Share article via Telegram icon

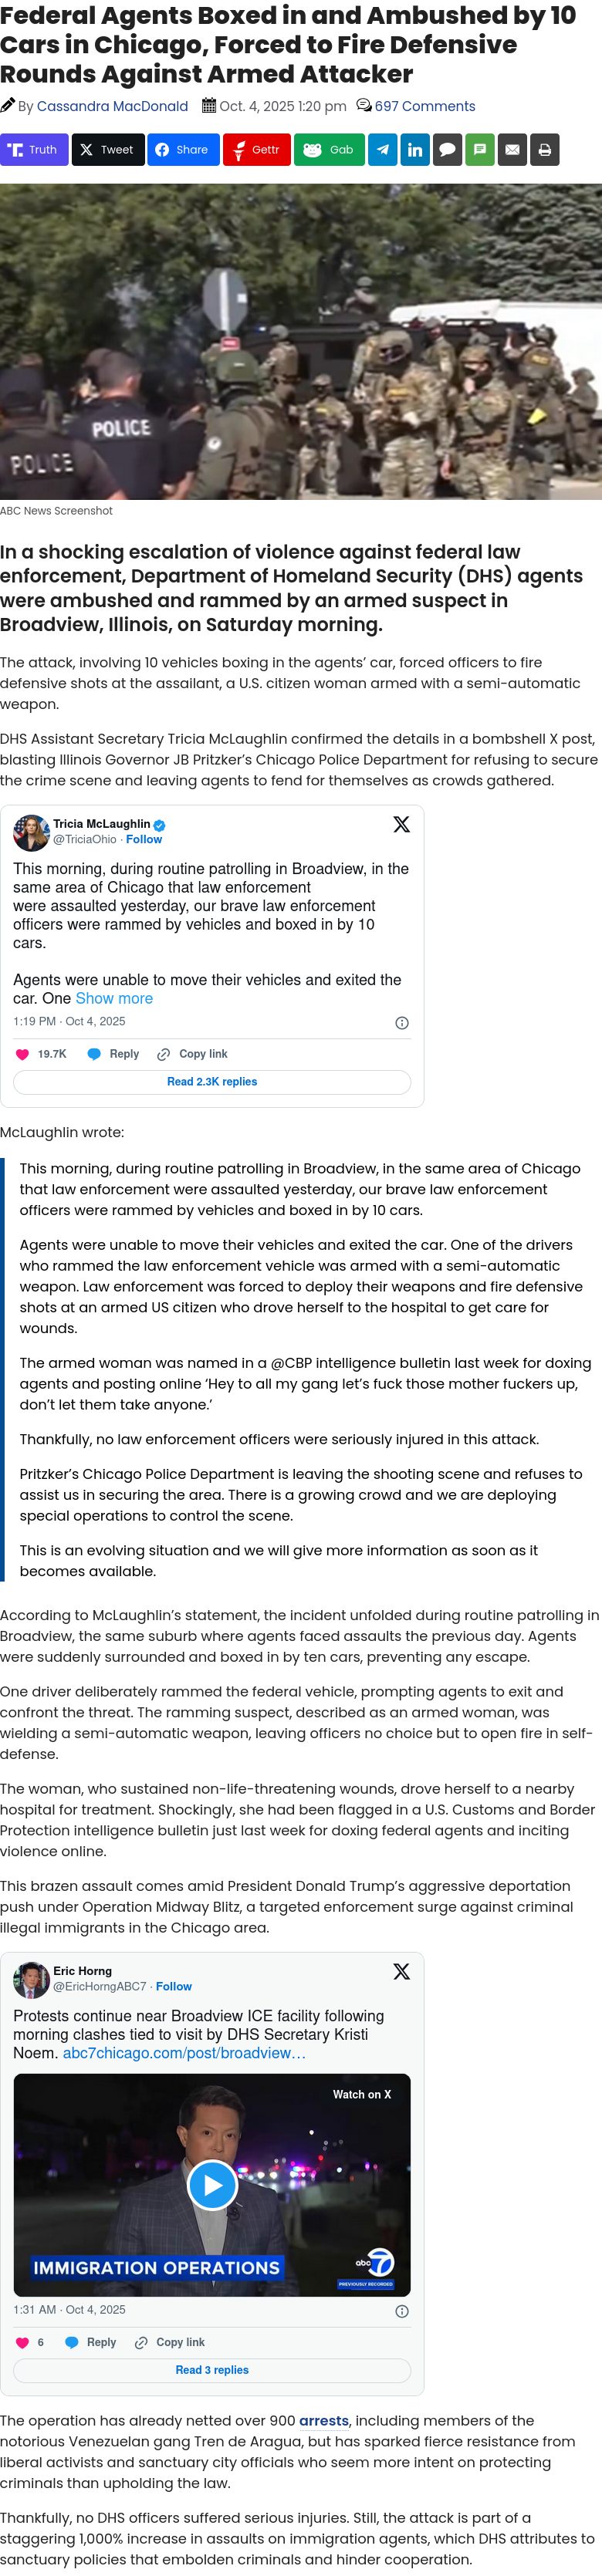[x=383, y=150]
